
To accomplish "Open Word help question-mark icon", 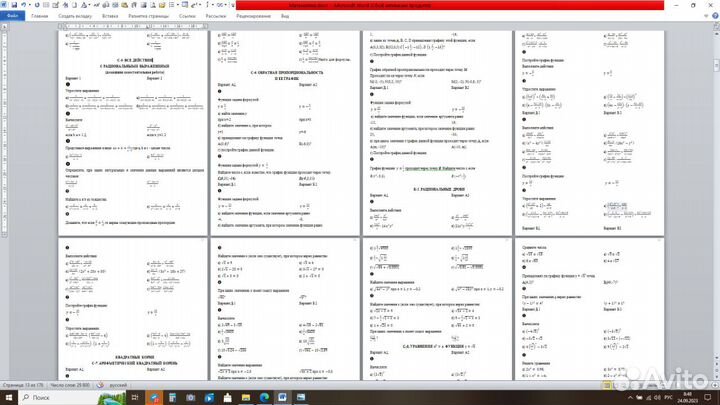I will click(x=715, y=16).
